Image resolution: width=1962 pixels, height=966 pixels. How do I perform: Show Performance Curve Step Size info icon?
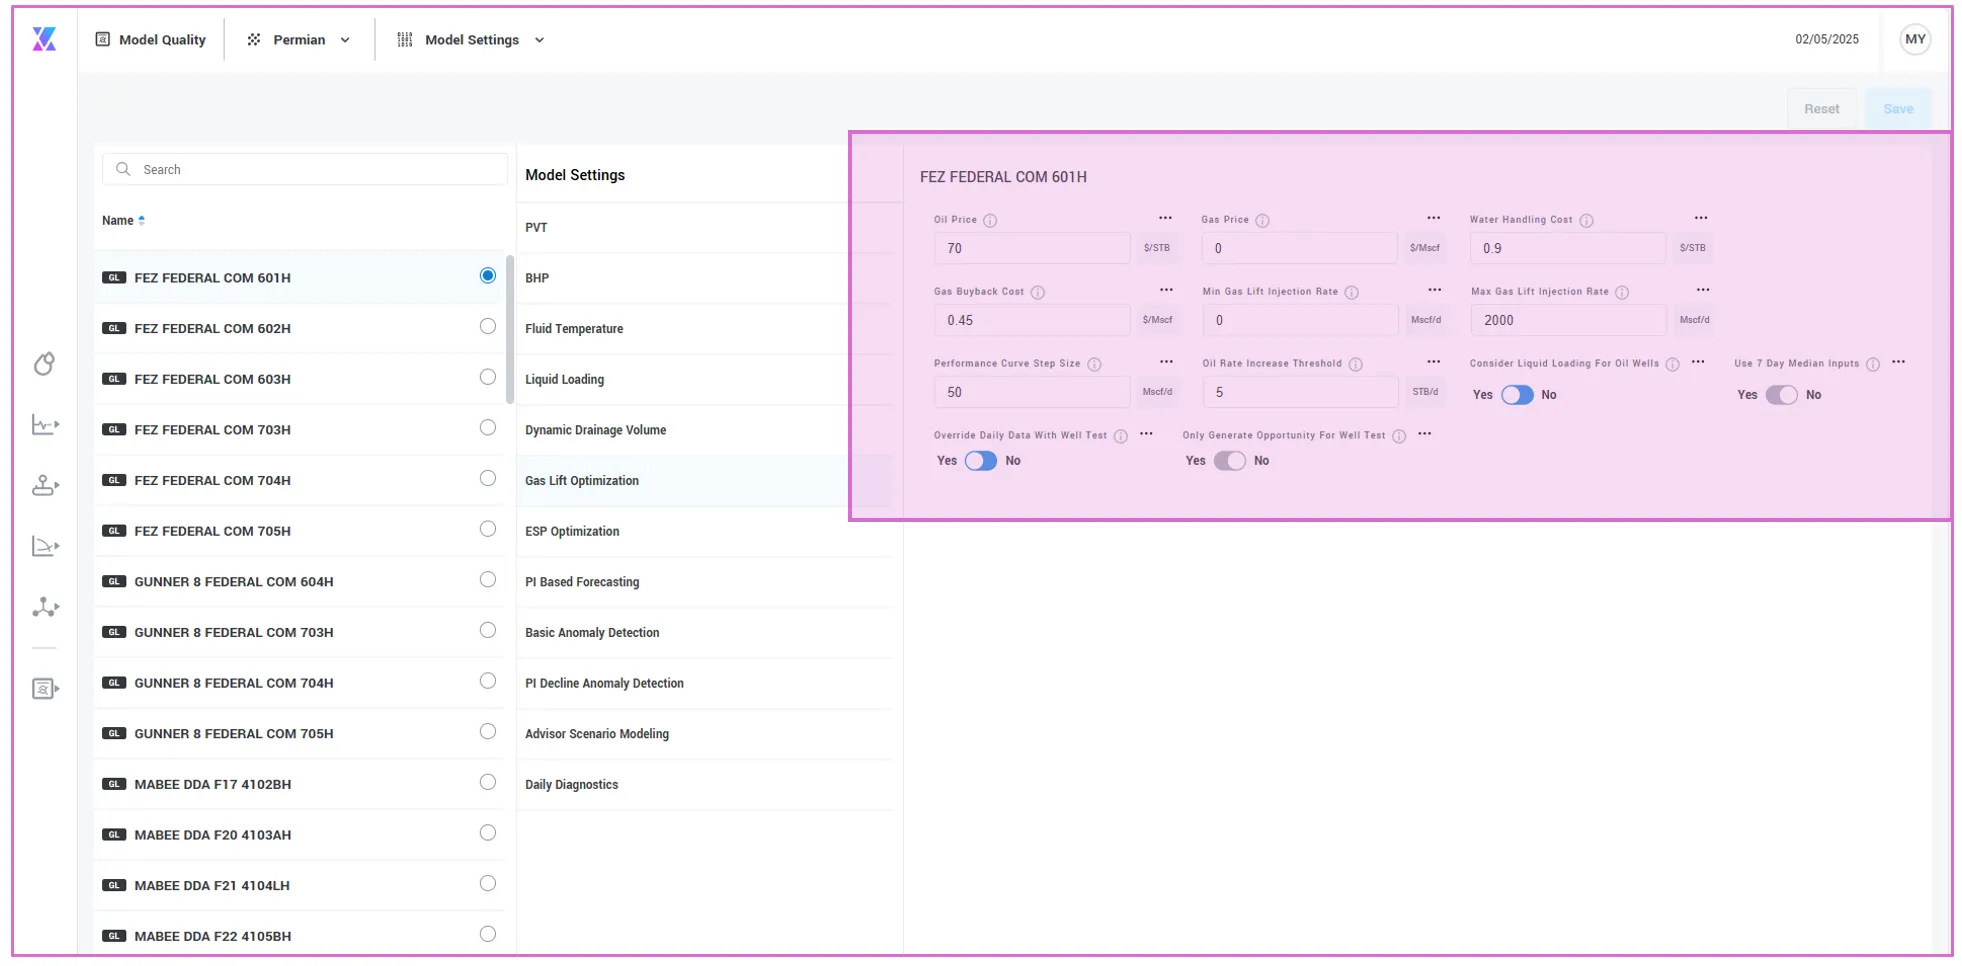(1094, 364)
